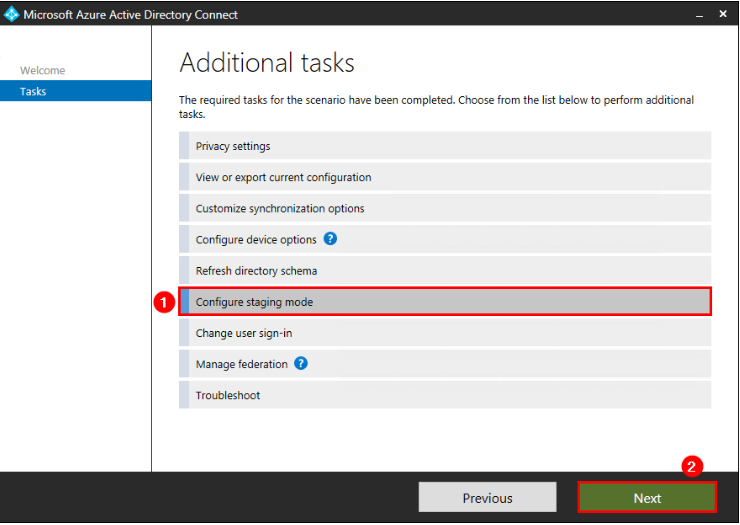Open the Manage federation task
Image resolution: width=740 pixels, height=525 pixels.
coord(445,364)
